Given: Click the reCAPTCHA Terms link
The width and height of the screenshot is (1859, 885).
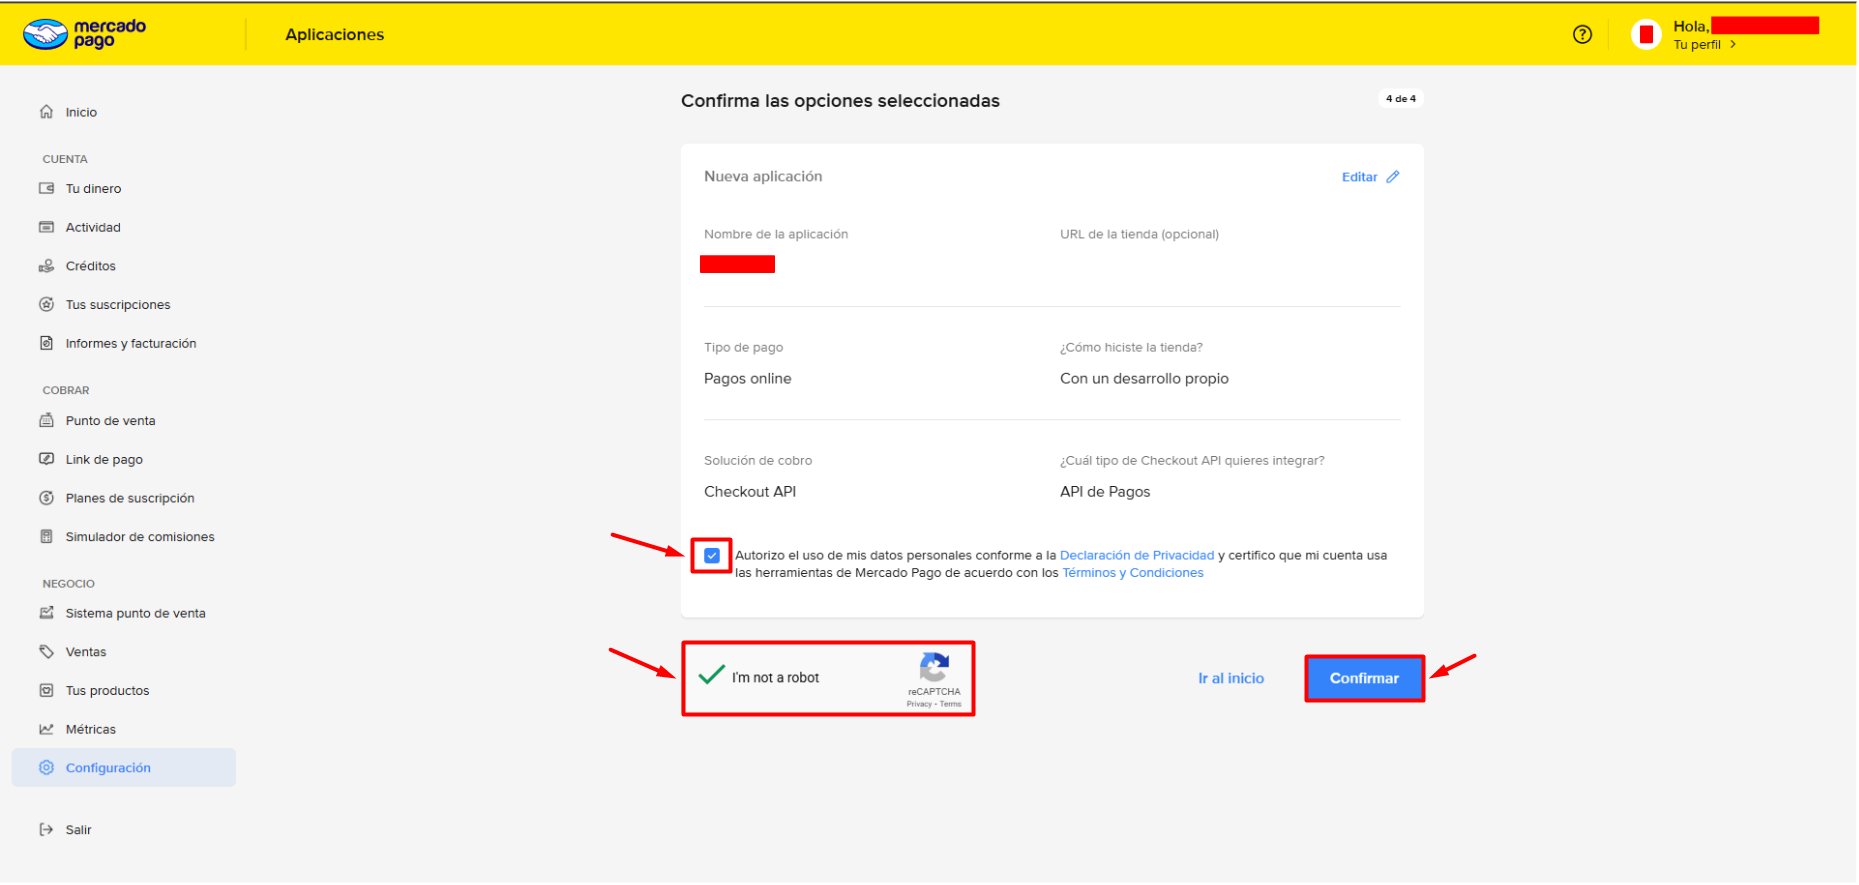Looking at the screenshot, I should tap(951, 704).
